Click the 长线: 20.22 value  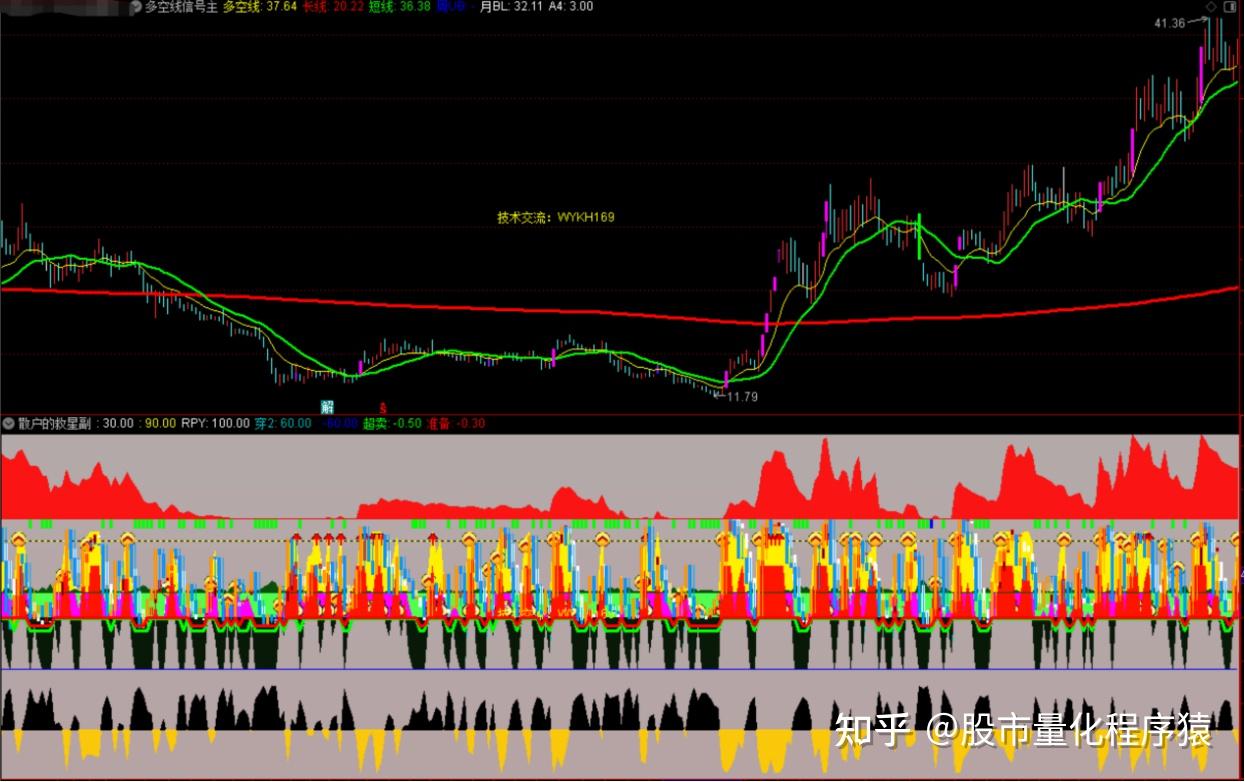[333, 7]
